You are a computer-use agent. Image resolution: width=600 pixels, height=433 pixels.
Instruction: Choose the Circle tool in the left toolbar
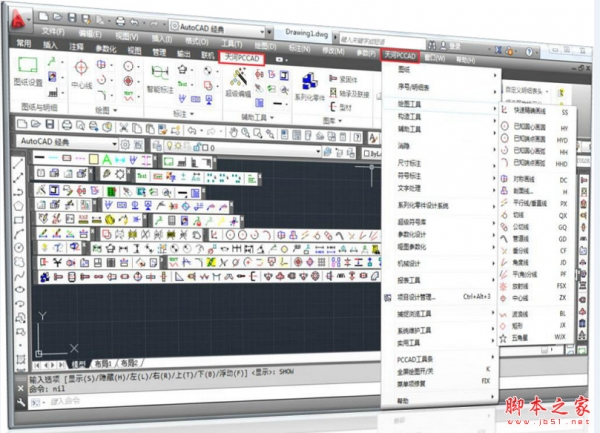point(19,248)
